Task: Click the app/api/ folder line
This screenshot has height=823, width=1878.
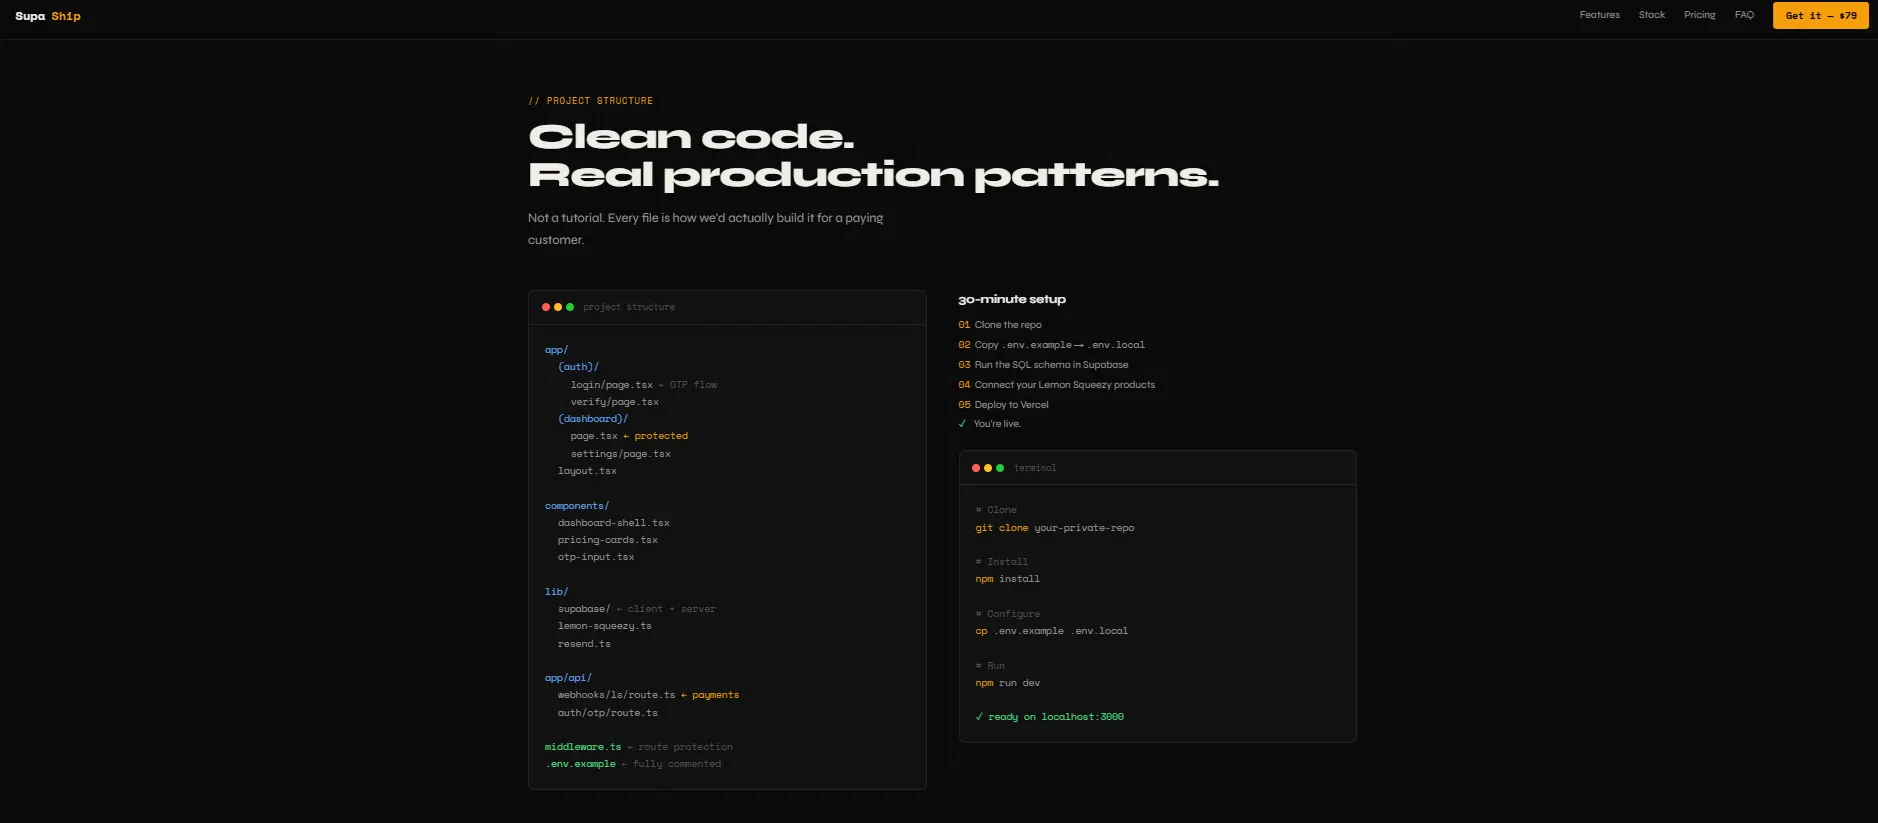Action: pyautogui.click(x=568, y=678)
